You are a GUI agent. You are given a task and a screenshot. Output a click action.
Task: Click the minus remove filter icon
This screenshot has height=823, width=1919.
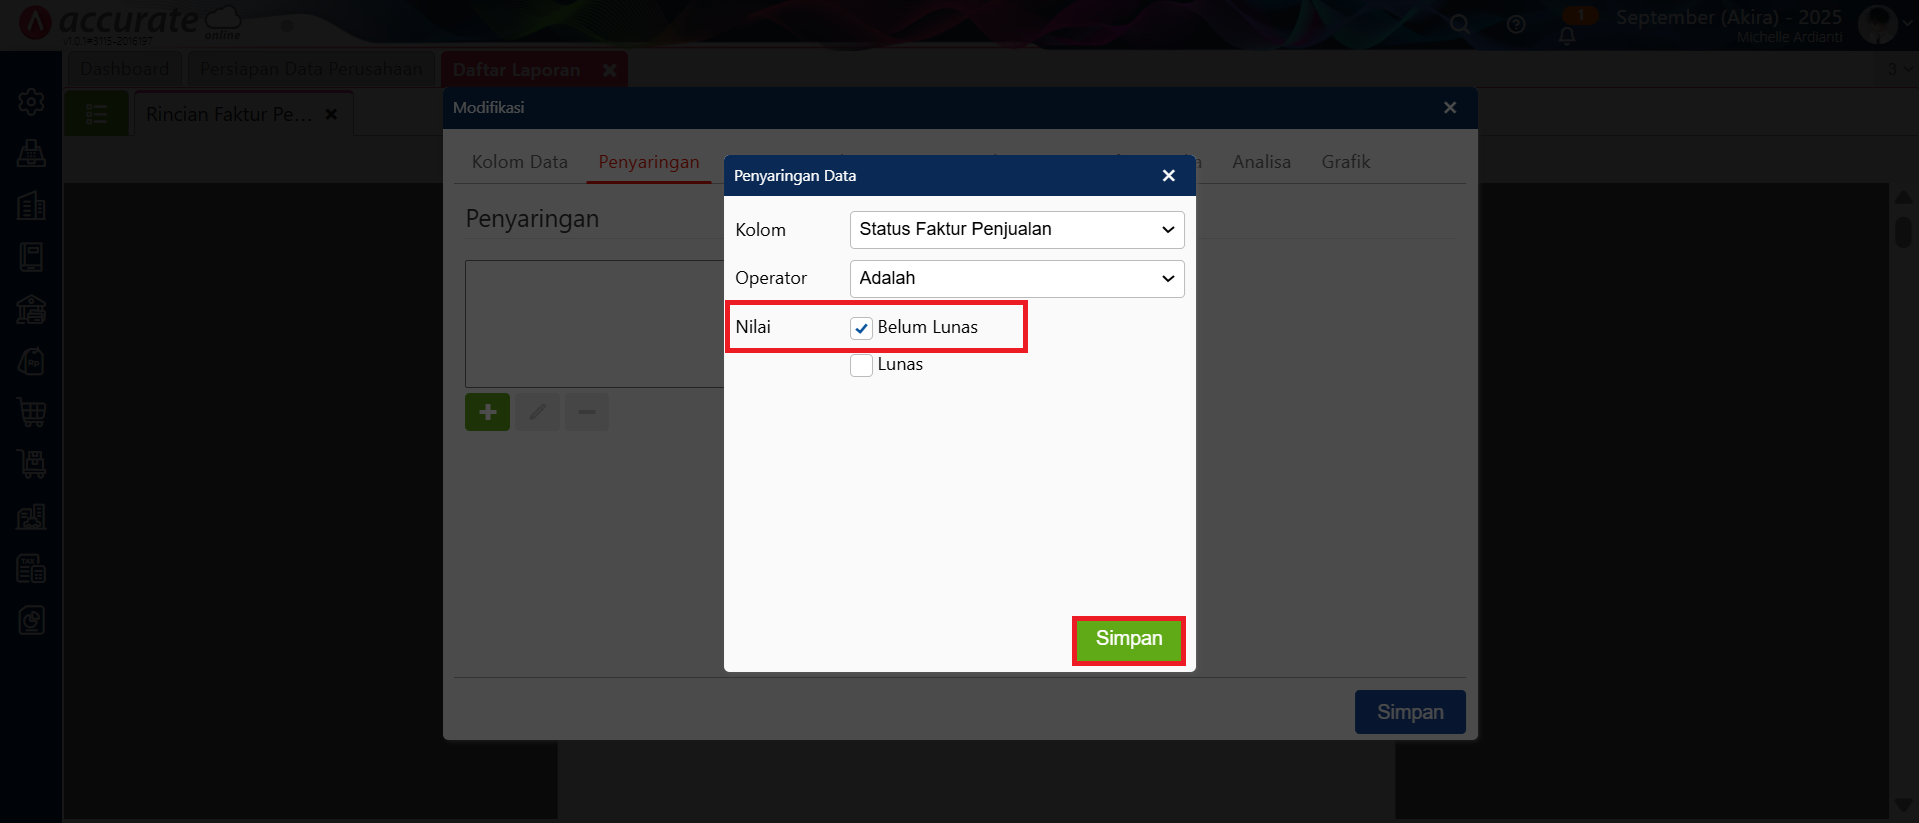(x=587, y=412)
